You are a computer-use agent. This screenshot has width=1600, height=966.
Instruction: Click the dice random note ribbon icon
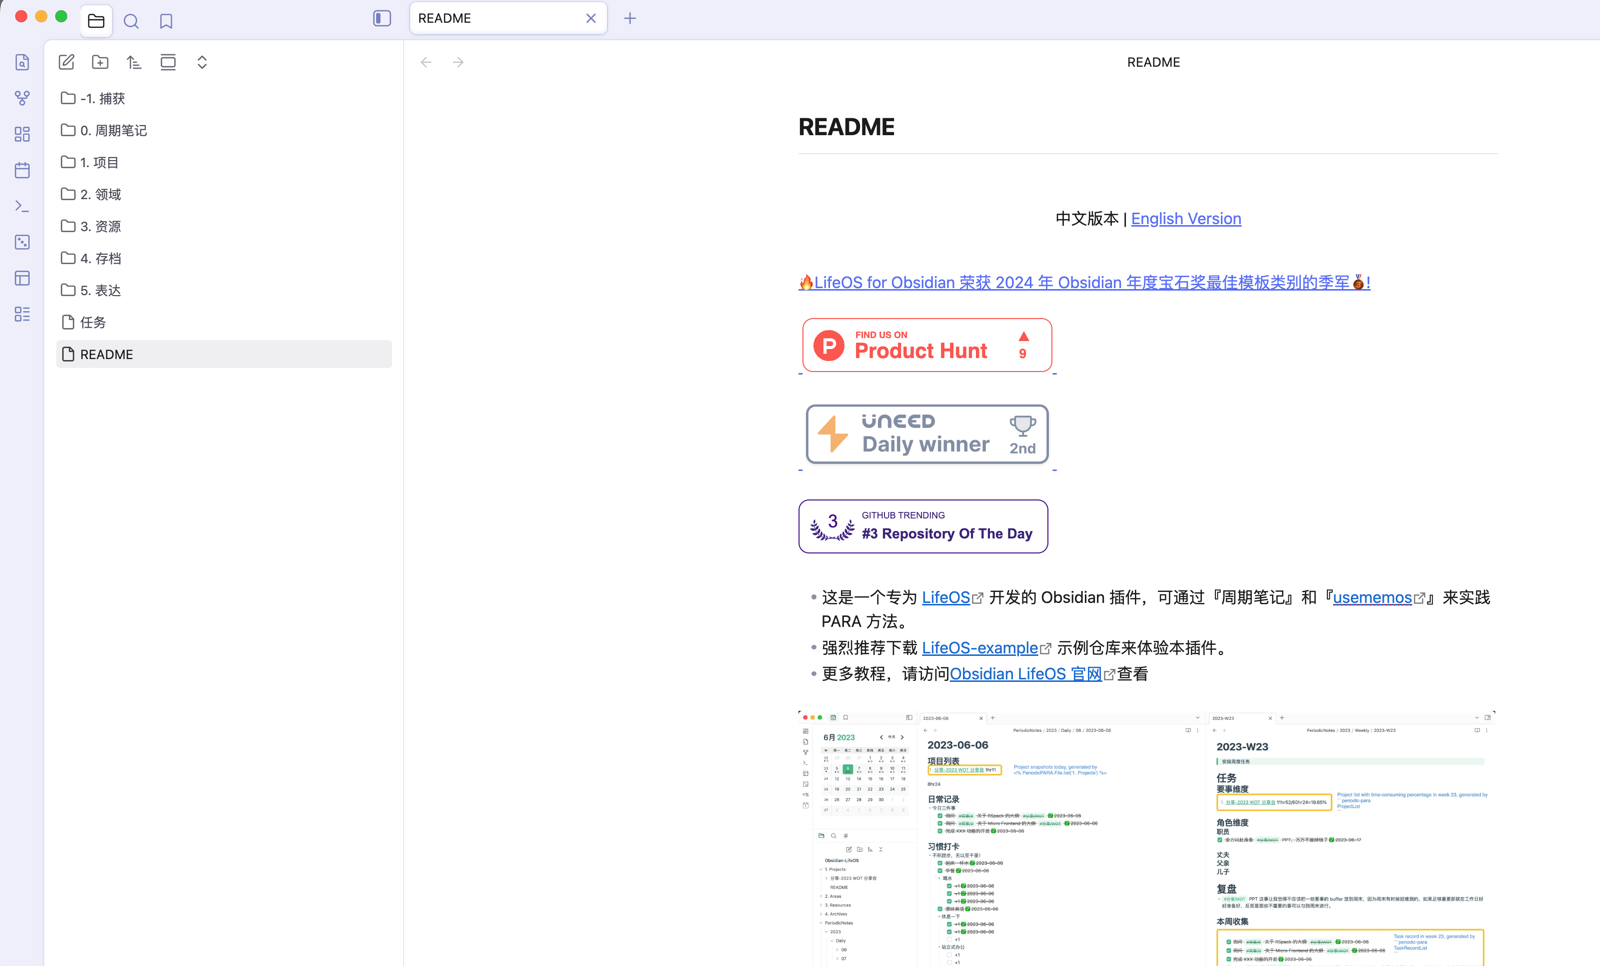pyautogui.click(x=22, y=242)
